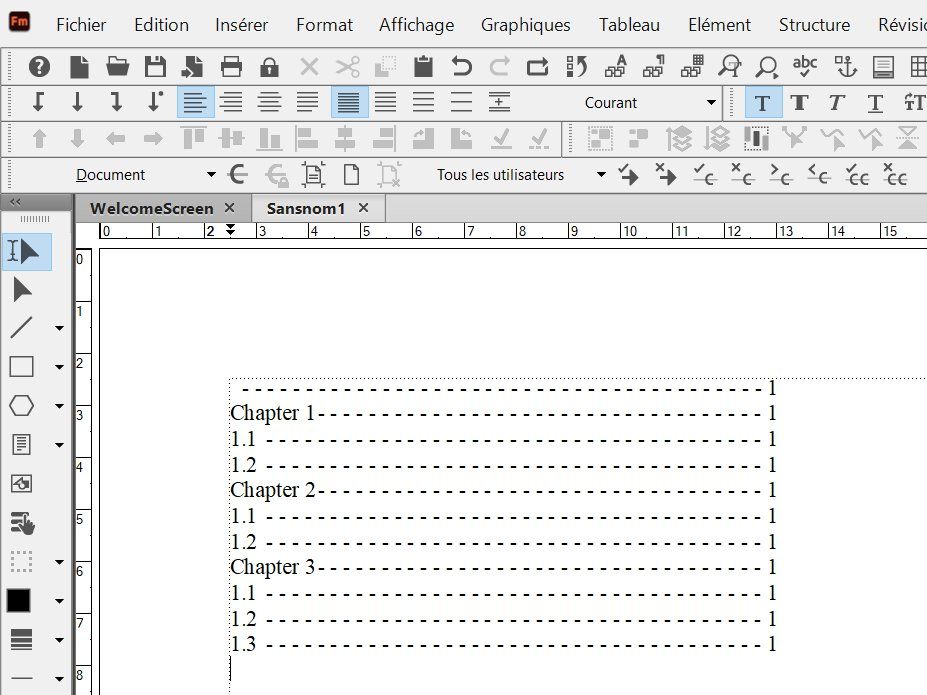The height and width of the screenshot is (695, 927).
Task: Click the black fill color swatch
Action: [18, 601]
